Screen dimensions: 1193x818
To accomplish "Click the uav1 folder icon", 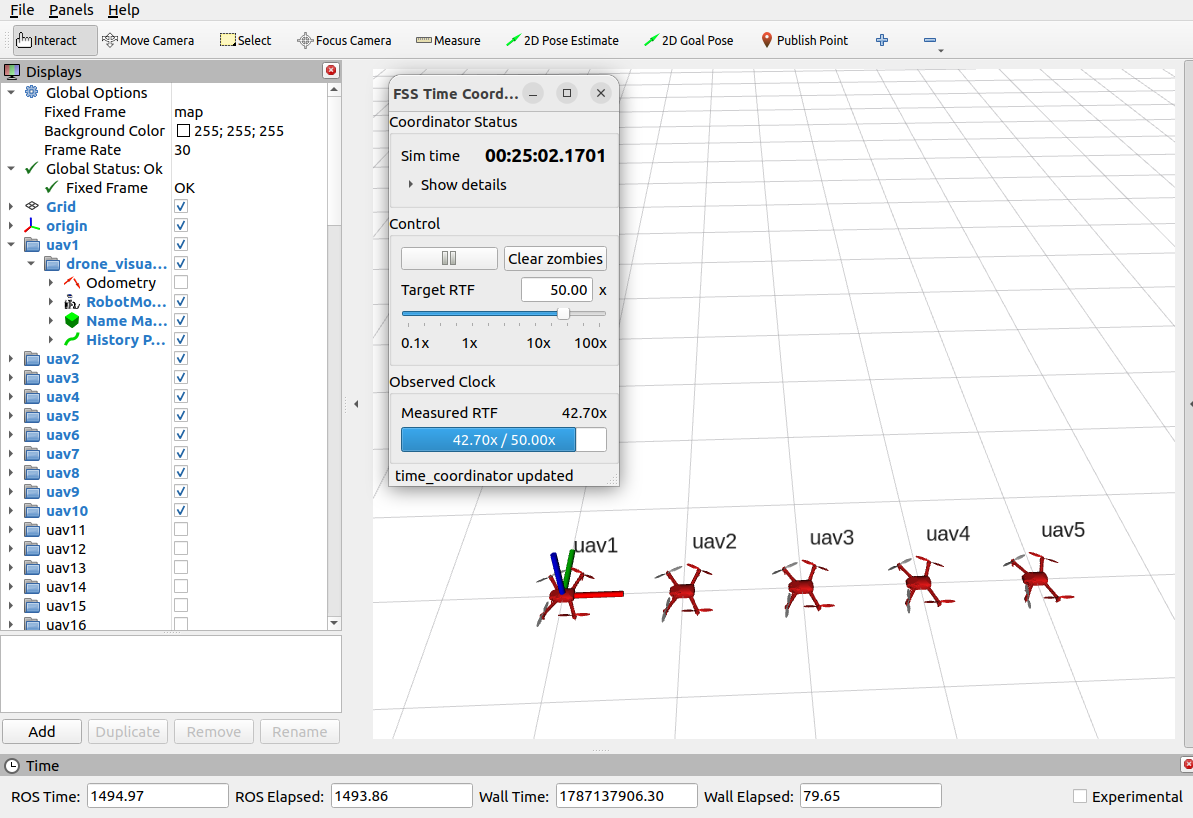I will (x=32, y=244).
